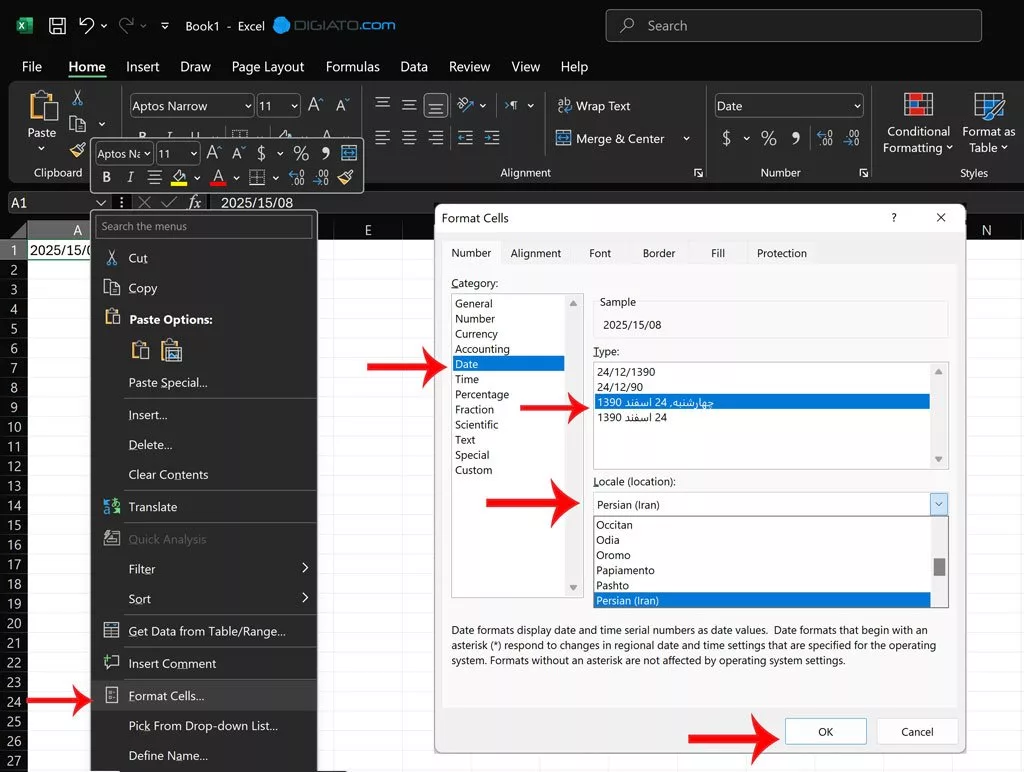Select the Custom category in the list
The width and height of the screenshot is (1024, 772).
pos(508,470)
